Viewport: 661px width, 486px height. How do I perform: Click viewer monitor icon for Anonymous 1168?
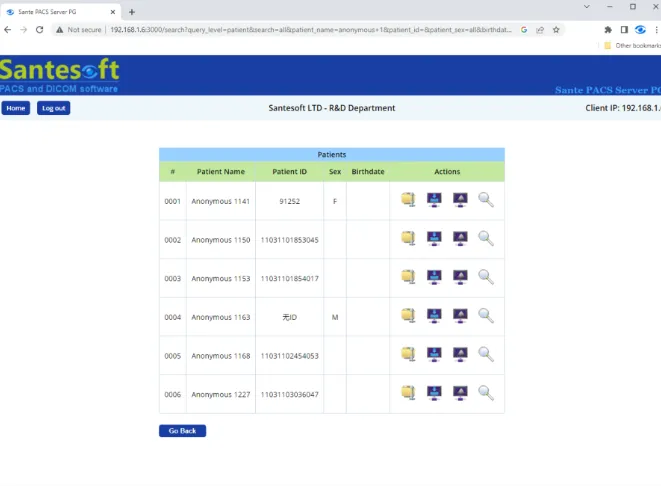point(460,354)
